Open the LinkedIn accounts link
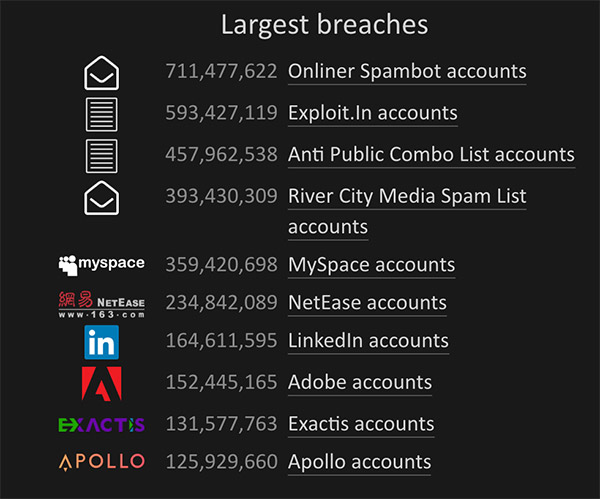The width and height of the screenshot is (600, 499). 368,342
